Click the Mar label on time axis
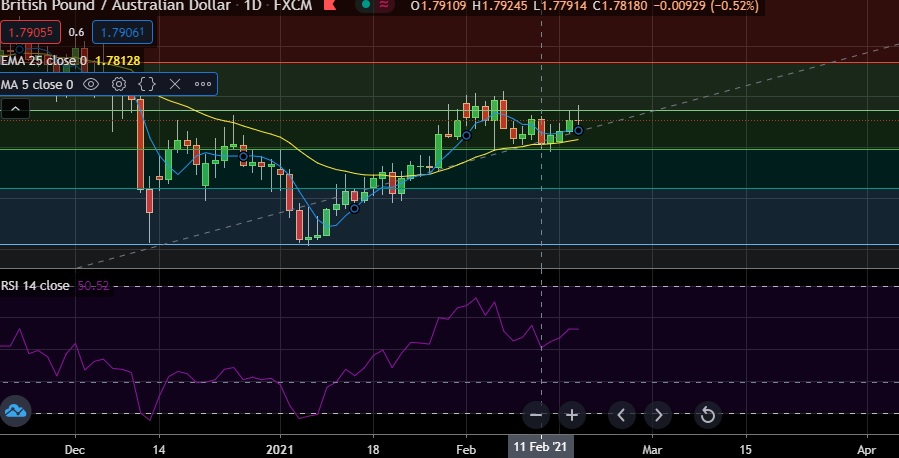 (652, 450)
